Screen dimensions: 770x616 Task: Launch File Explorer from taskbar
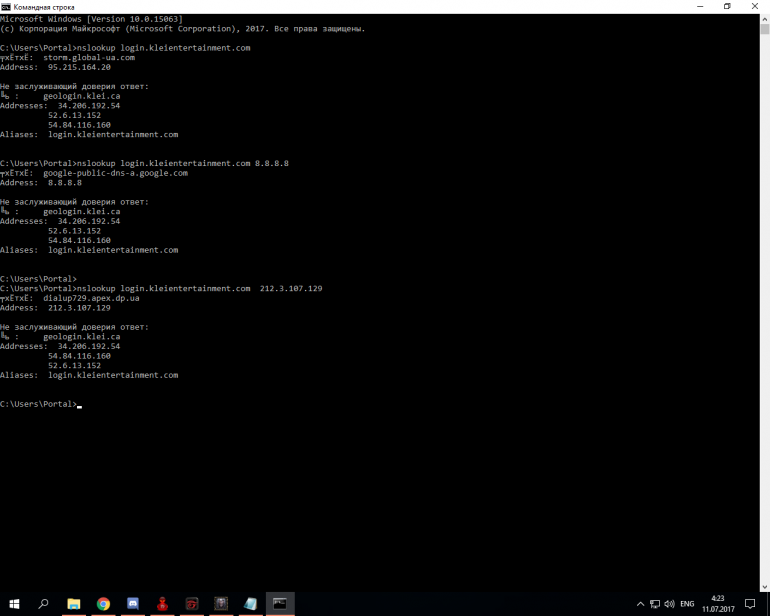click(x=73, y=604)
